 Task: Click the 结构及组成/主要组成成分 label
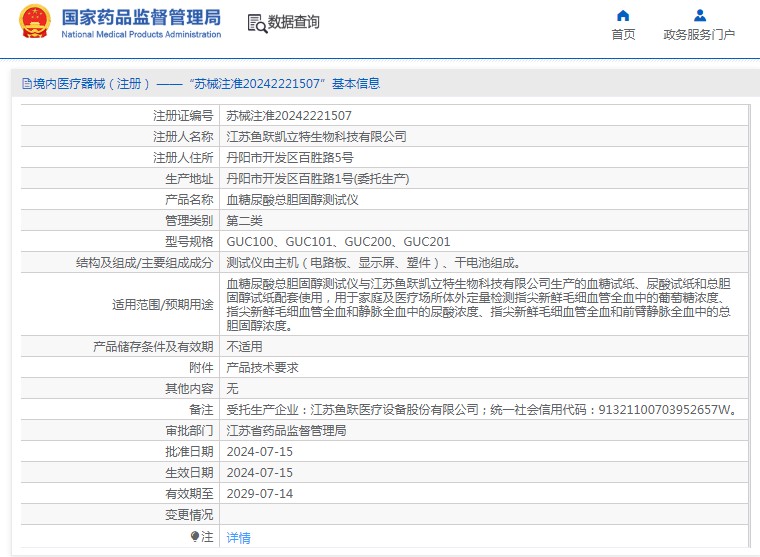click(x=144, y=263)
